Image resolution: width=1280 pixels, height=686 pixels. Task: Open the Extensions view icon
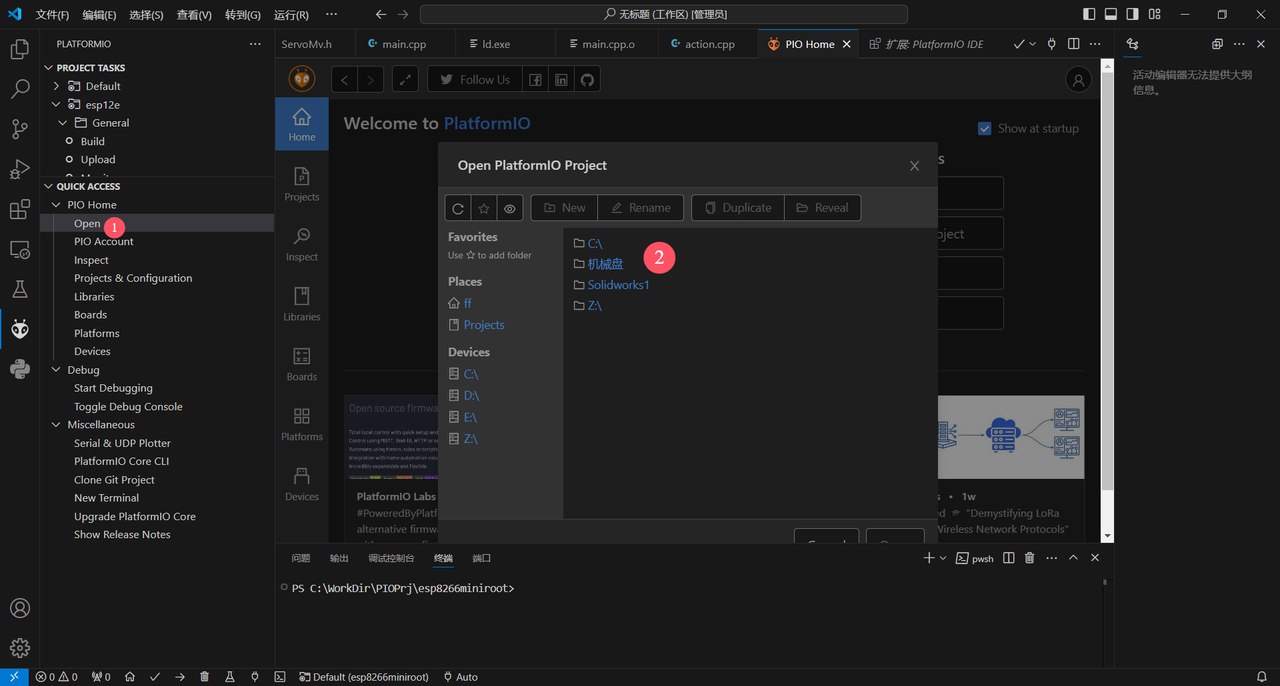(x=19, y=209)
